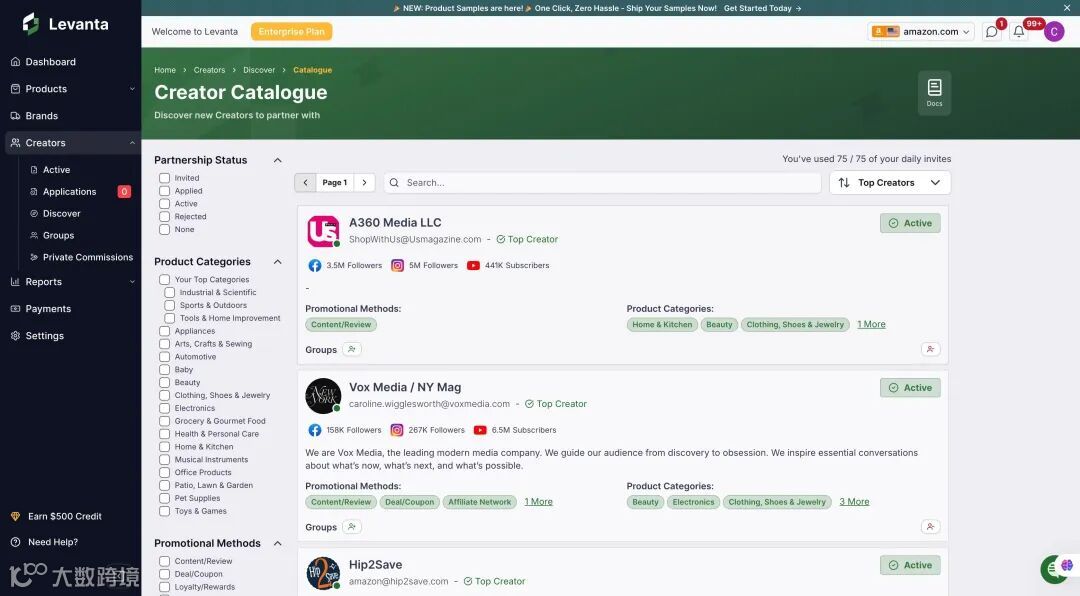Click the Levanta logo icon
Screen dimensions: 1080x596
click(30, 23)
